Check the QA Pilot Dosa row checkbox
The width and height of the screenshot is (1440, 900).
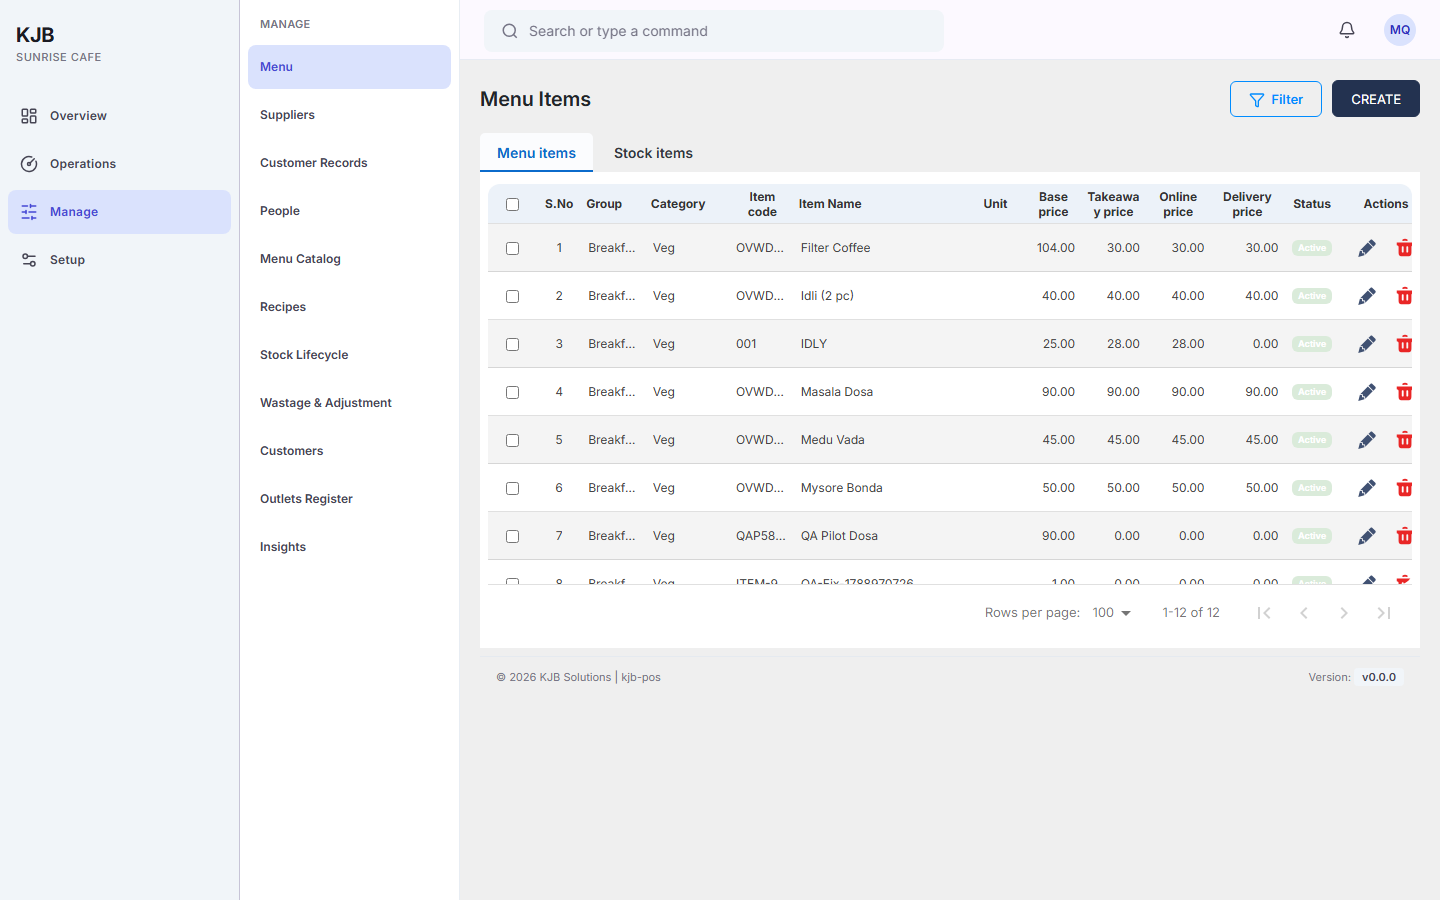click(512, 536)
